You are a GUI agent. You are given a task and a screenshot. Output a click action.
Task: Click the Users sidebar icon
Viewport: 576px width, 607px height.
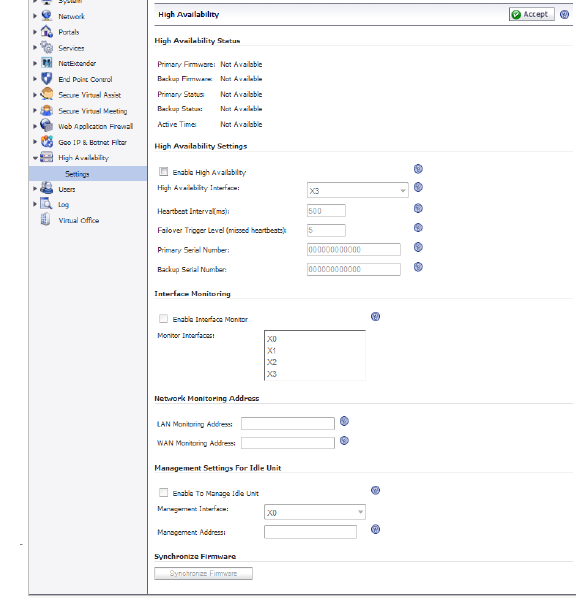[x=46, y=189]
